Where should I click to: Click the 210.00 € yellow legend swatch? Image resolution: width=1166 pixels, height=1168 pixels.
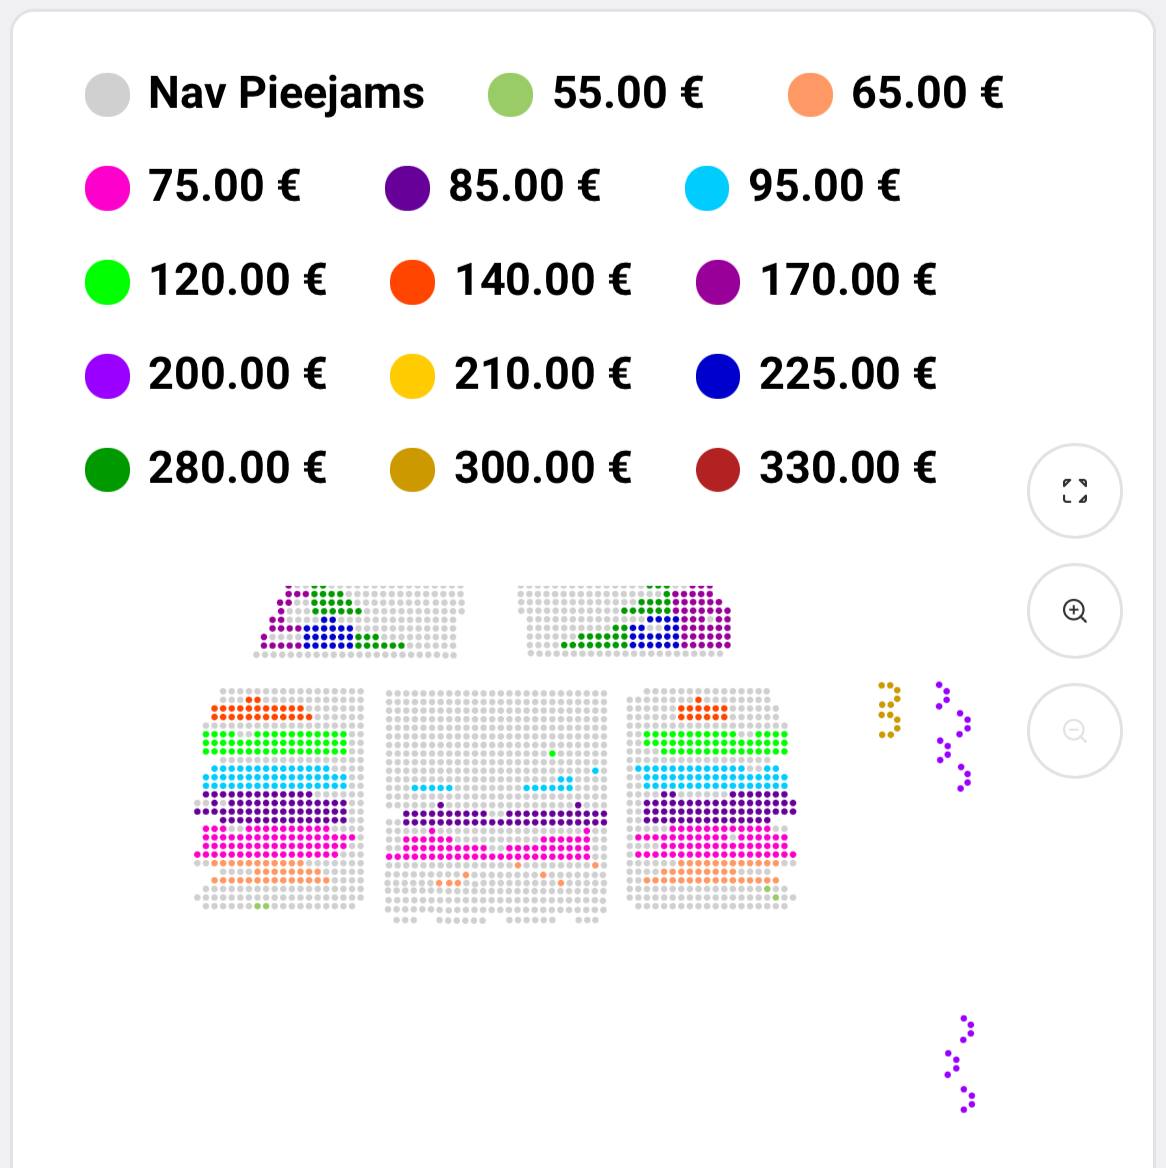413,376
